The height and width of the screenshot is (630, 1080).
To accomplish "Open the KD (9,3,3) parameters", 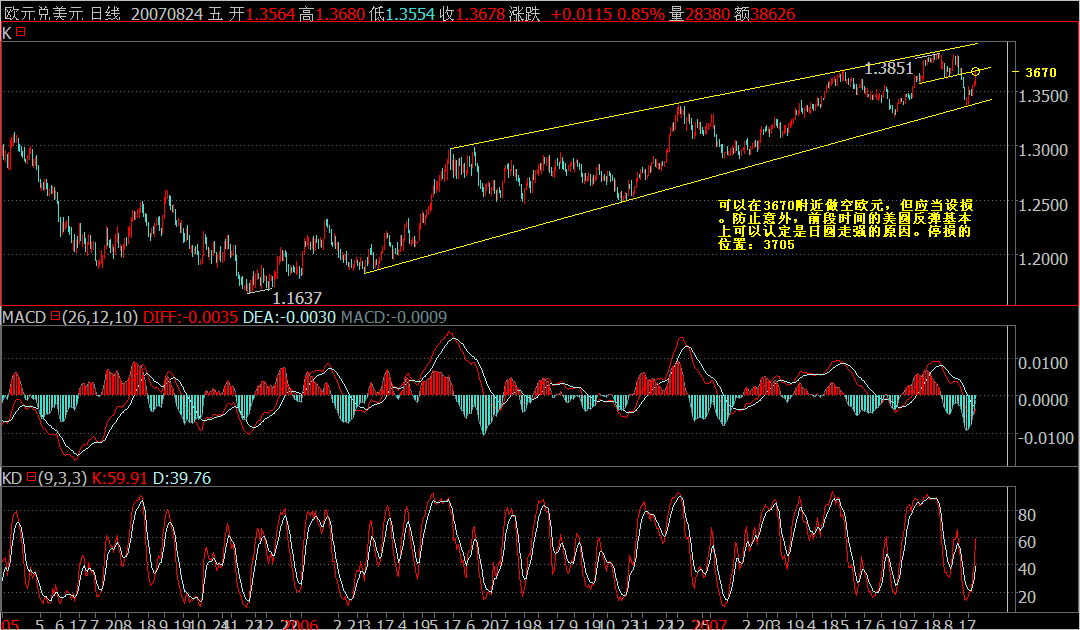I will (x=62, y=478).
